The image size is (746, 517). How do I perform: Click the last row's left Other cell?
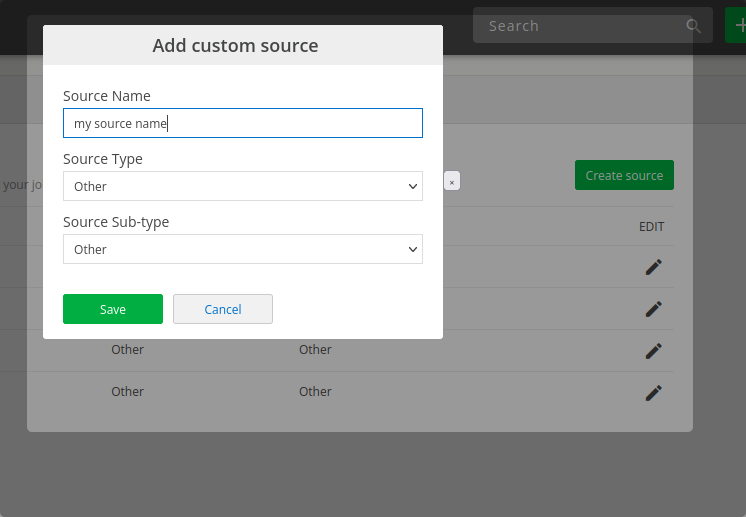[128, 392]
